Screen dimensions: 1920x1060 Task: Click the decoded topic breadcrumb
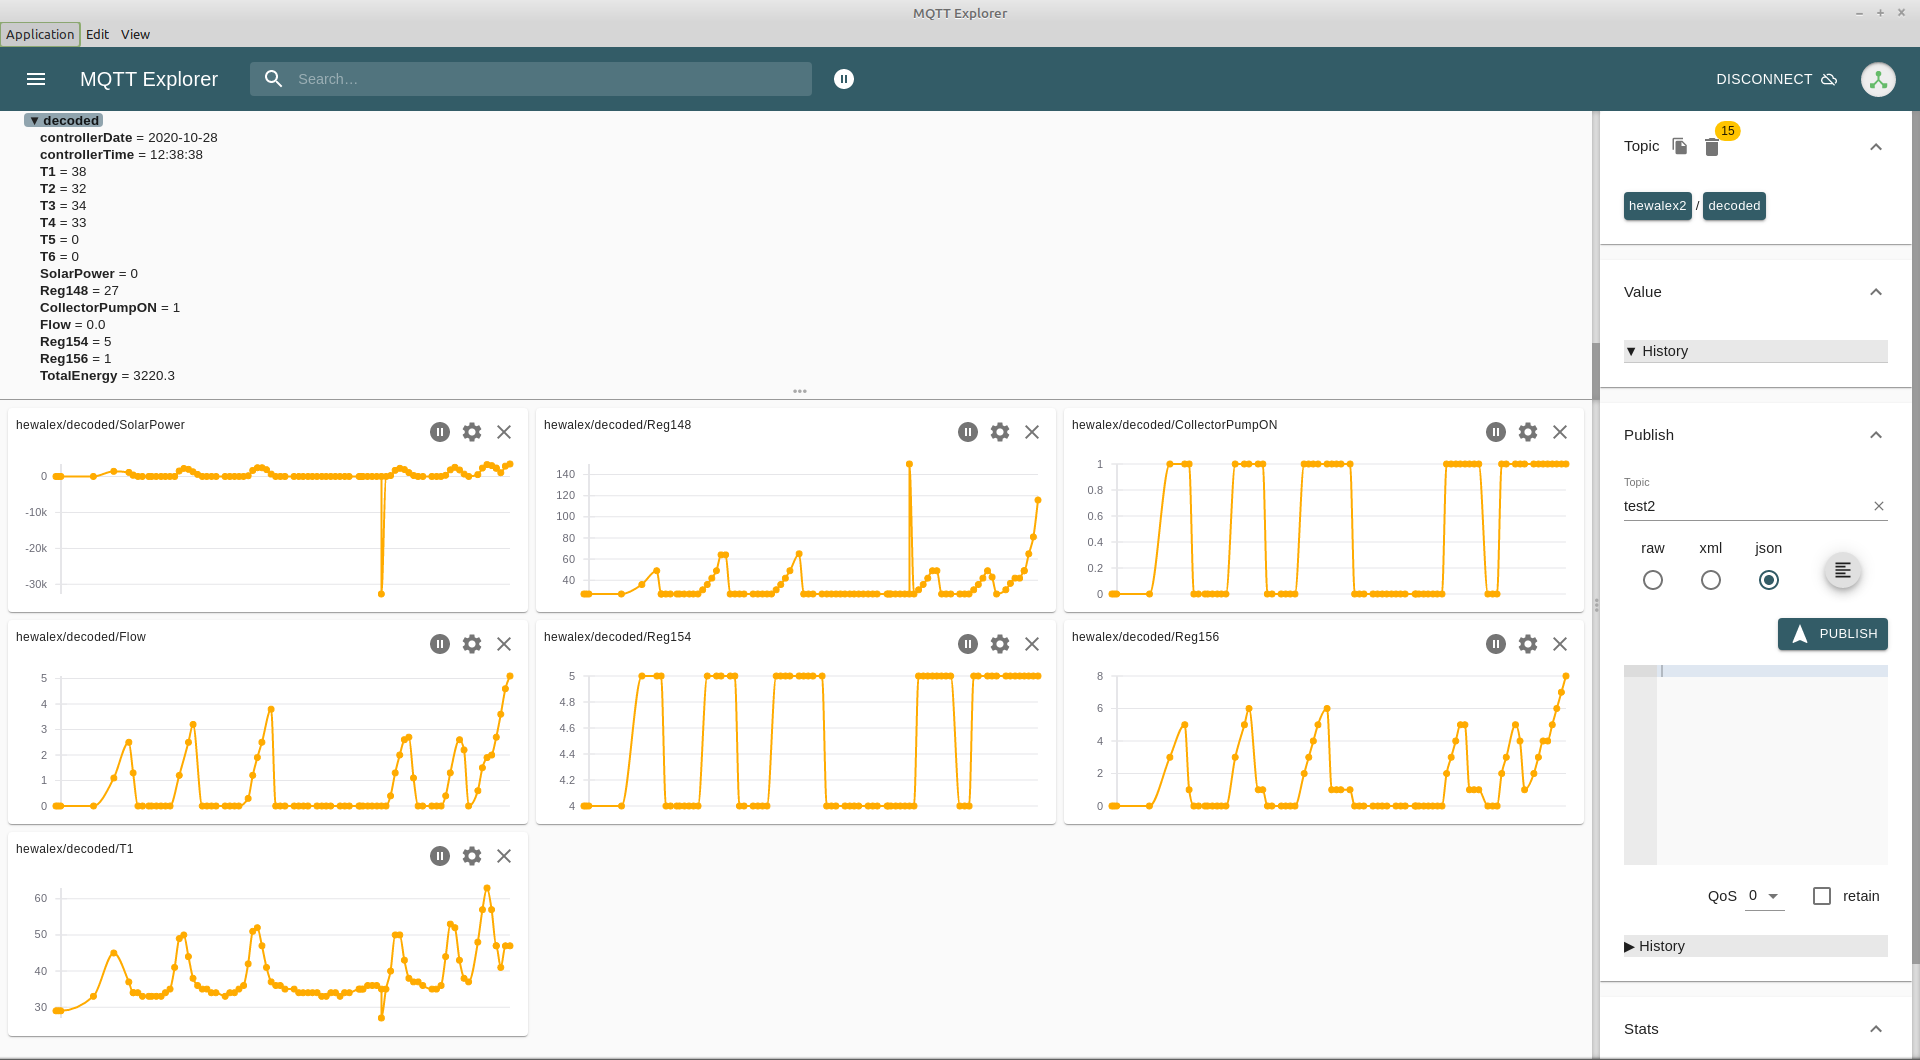[x=1734, y=206]
